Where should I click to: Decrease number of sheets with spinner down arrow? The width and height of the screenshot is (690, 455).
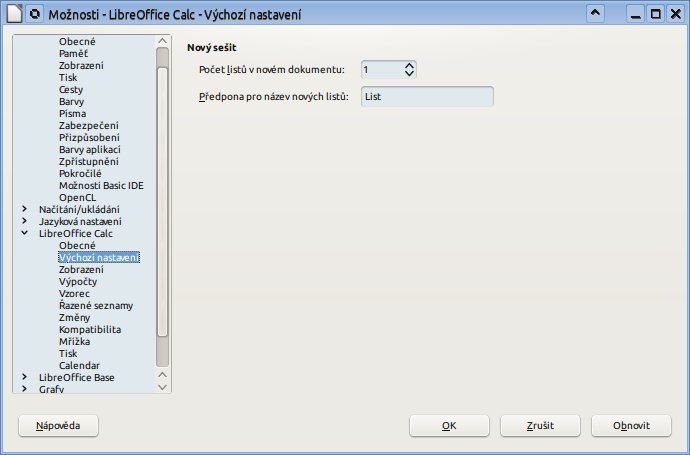tap(409, 73)
